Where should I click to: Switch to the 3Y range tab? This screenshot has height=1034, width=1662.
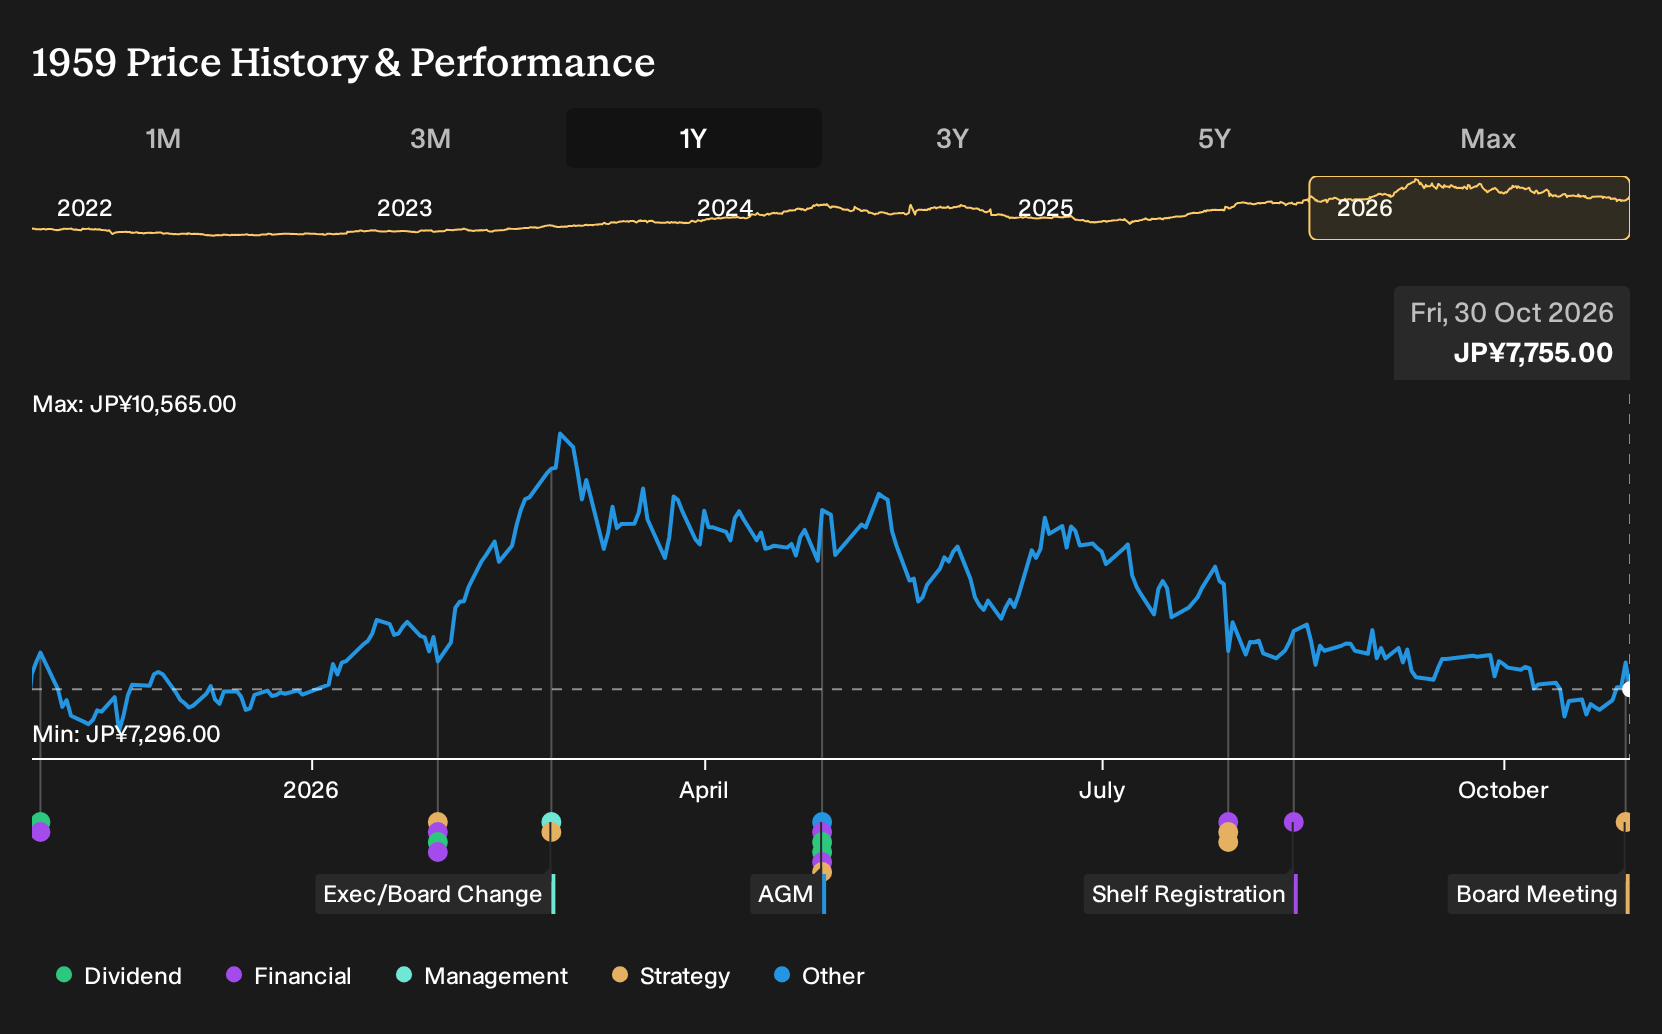click(952, 138)
